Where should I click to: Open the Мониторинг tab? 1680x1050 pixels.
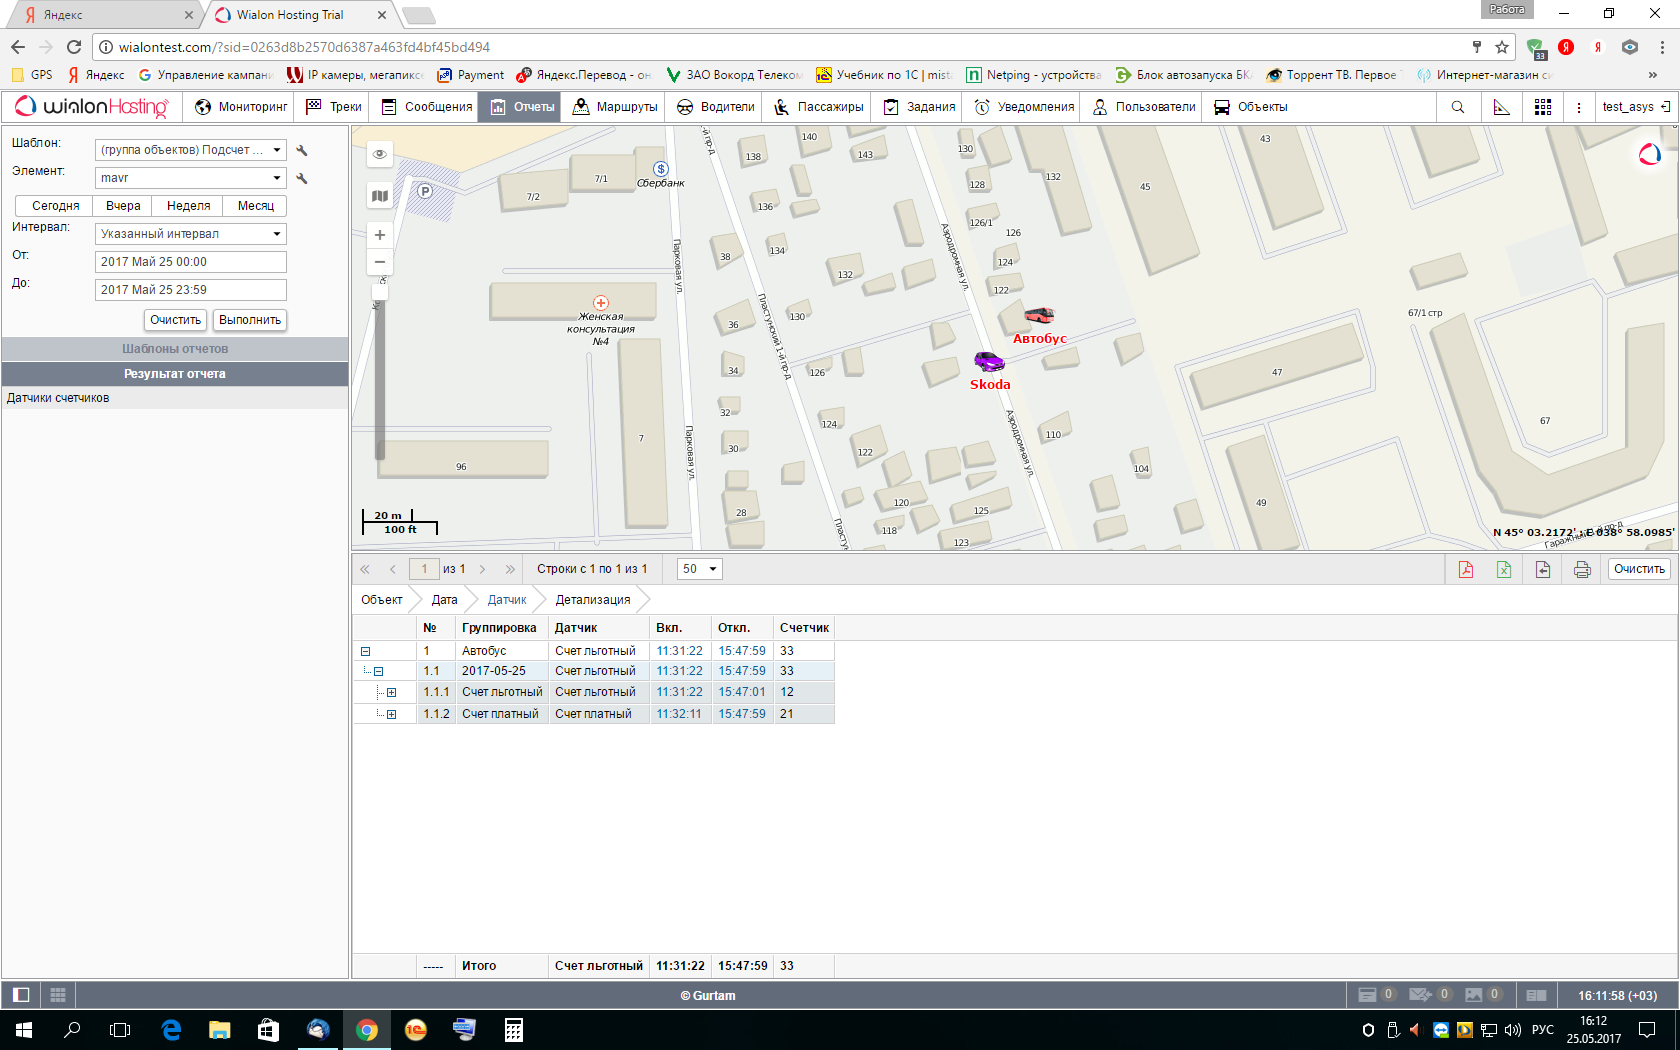pos(241,107)
